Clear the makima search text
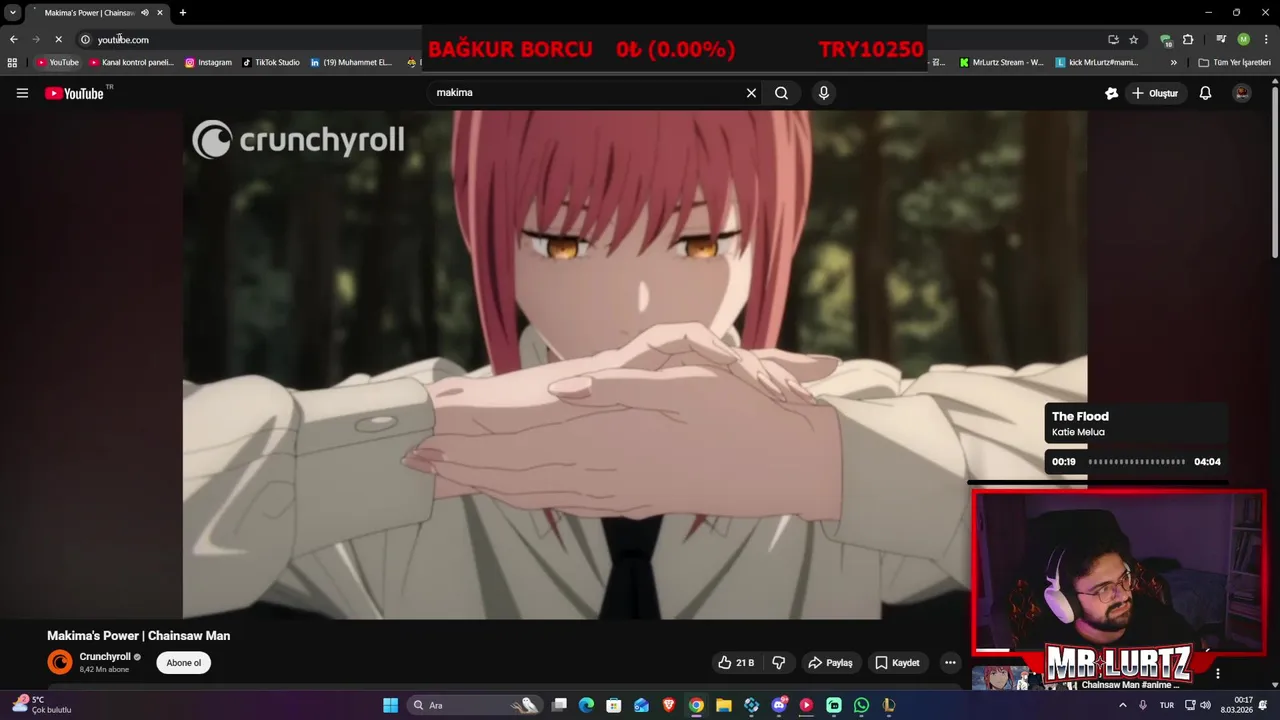 click(x=751, y=93)
